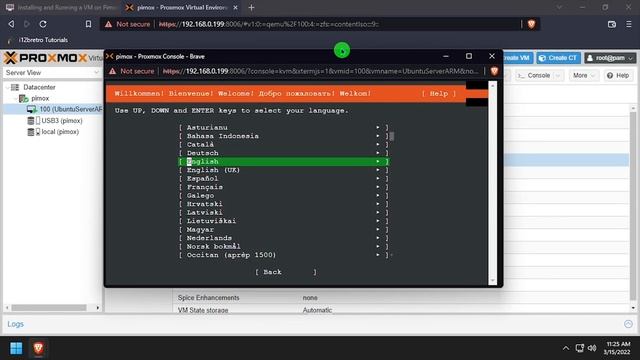
Task: Open Proxmox Help button
Action: (618, 76)
